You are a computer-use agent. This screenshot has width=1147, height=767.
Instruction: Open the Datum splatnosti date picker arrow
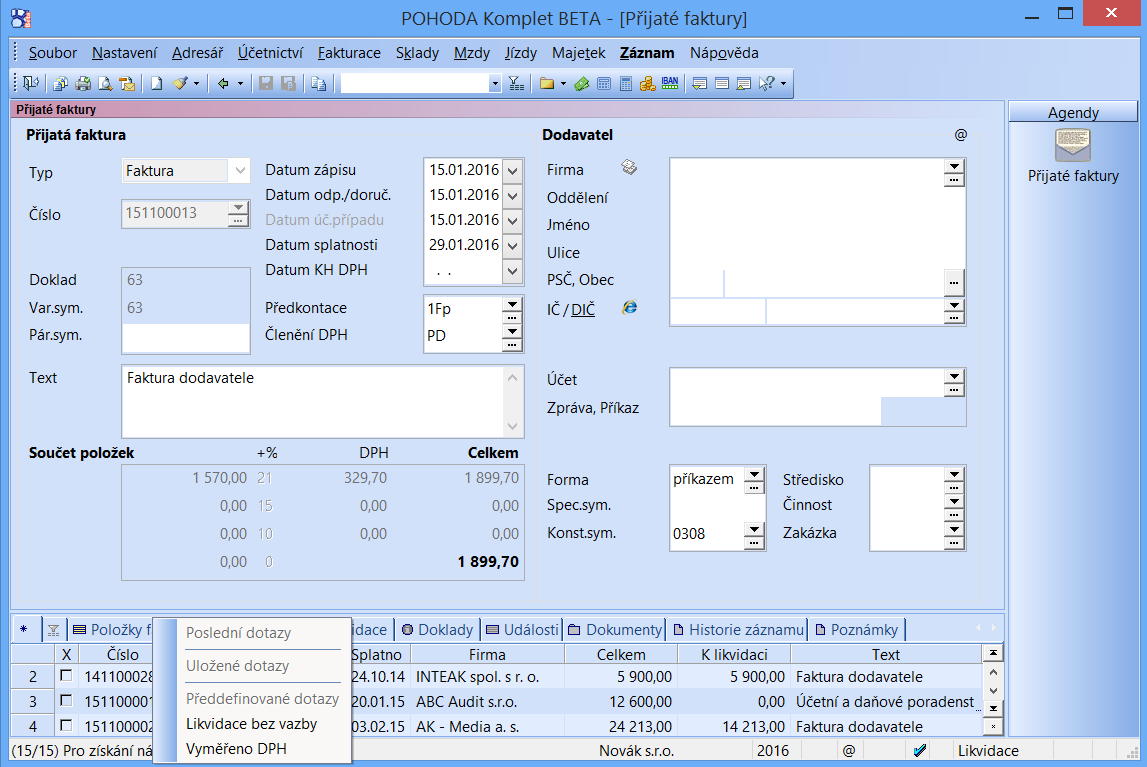[513, 246]
